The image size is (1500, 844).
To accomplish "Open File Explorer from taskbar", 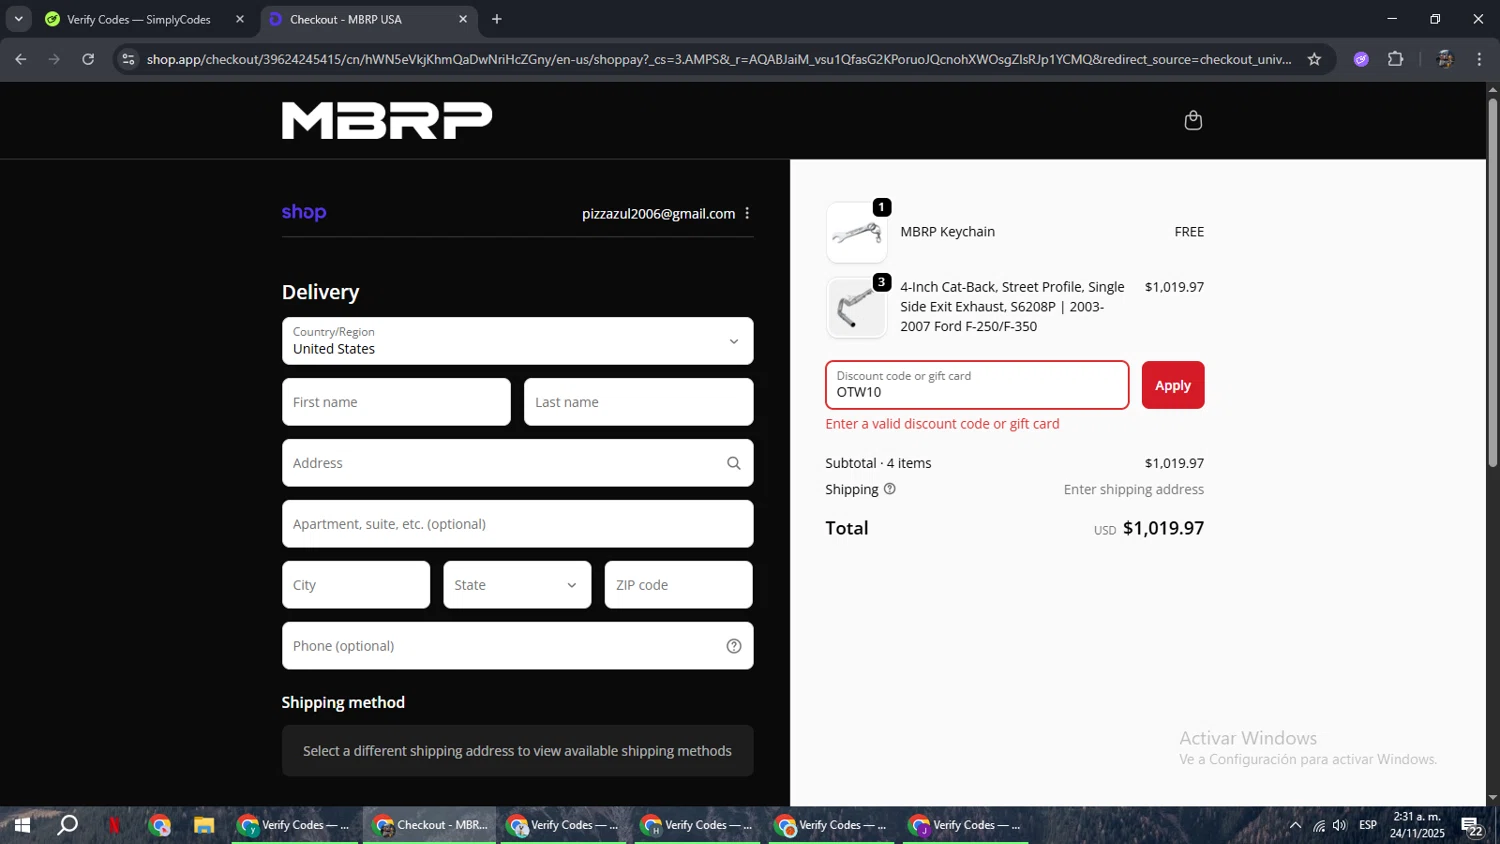I will click(204, 825).
